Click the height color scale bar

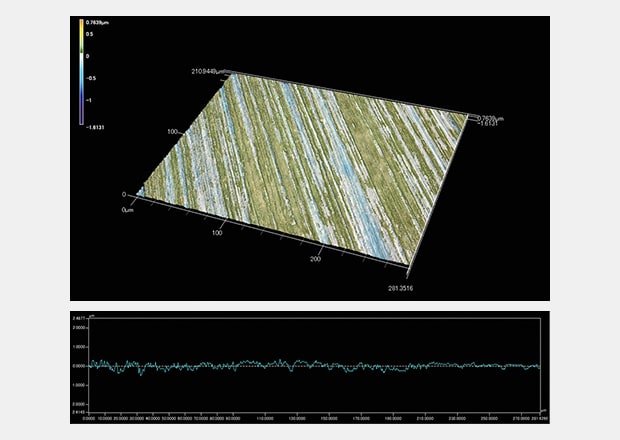[x=82, y=72]
